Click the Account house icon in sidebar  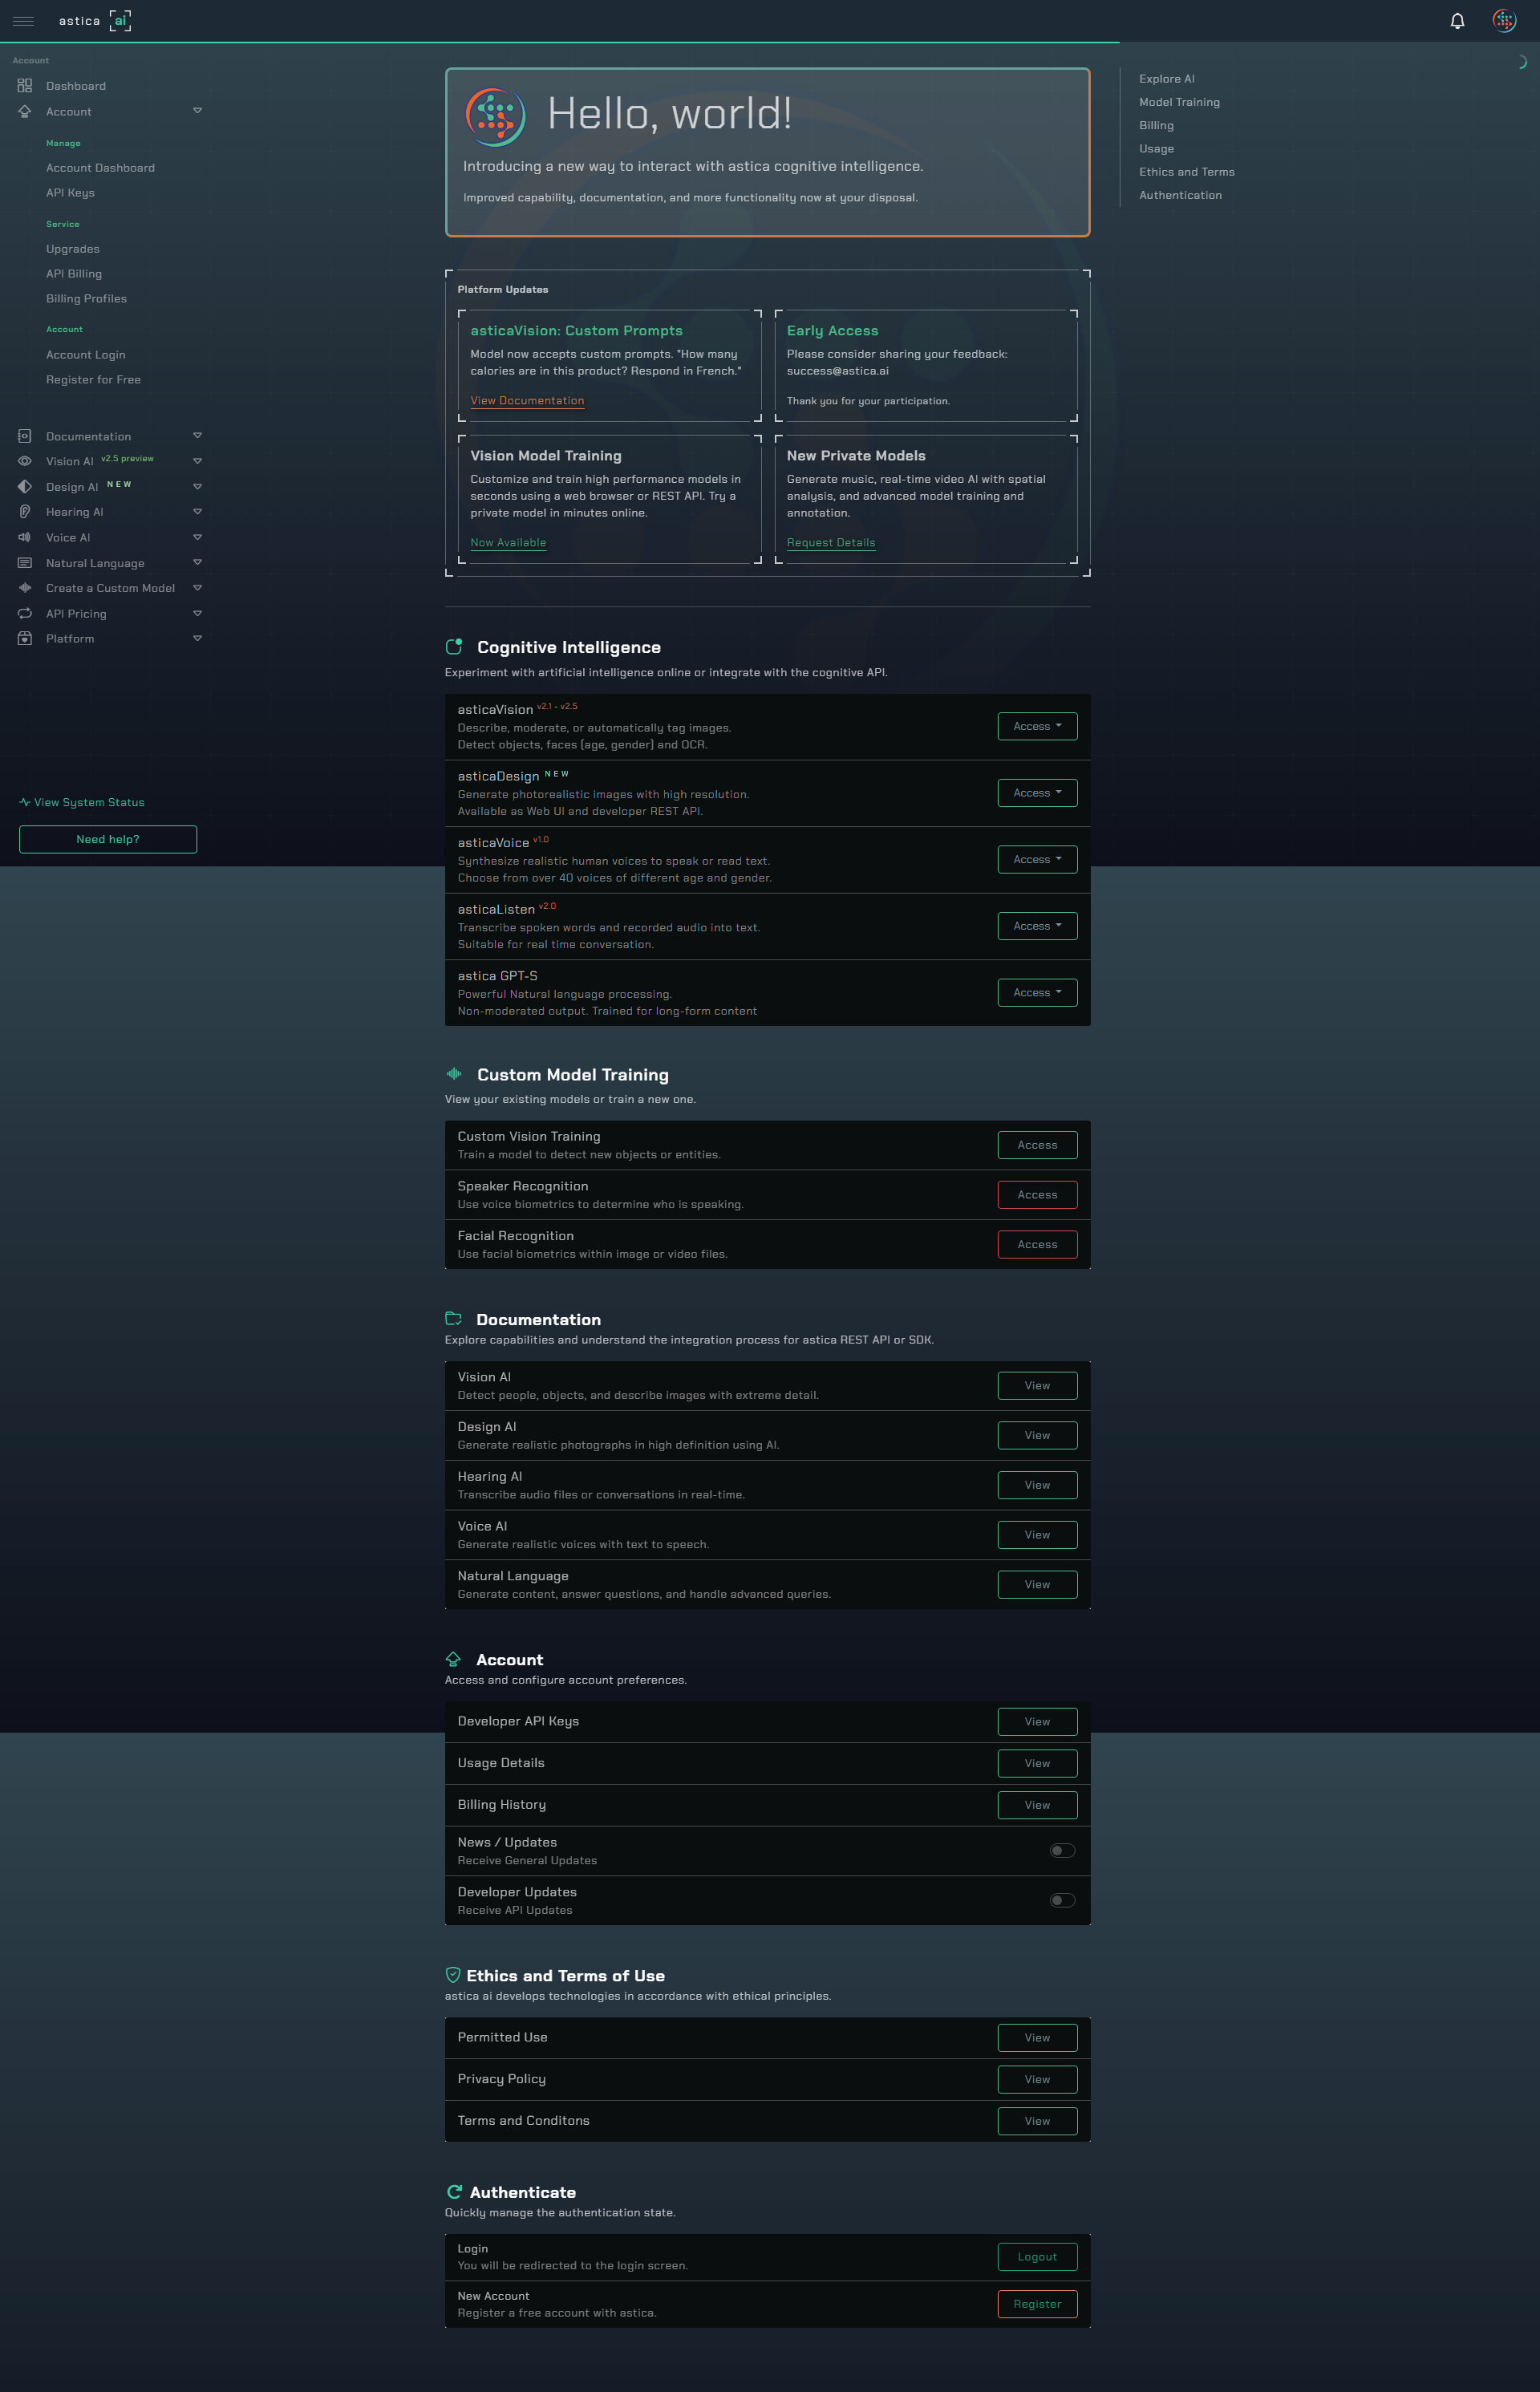(x=25, y=112)
